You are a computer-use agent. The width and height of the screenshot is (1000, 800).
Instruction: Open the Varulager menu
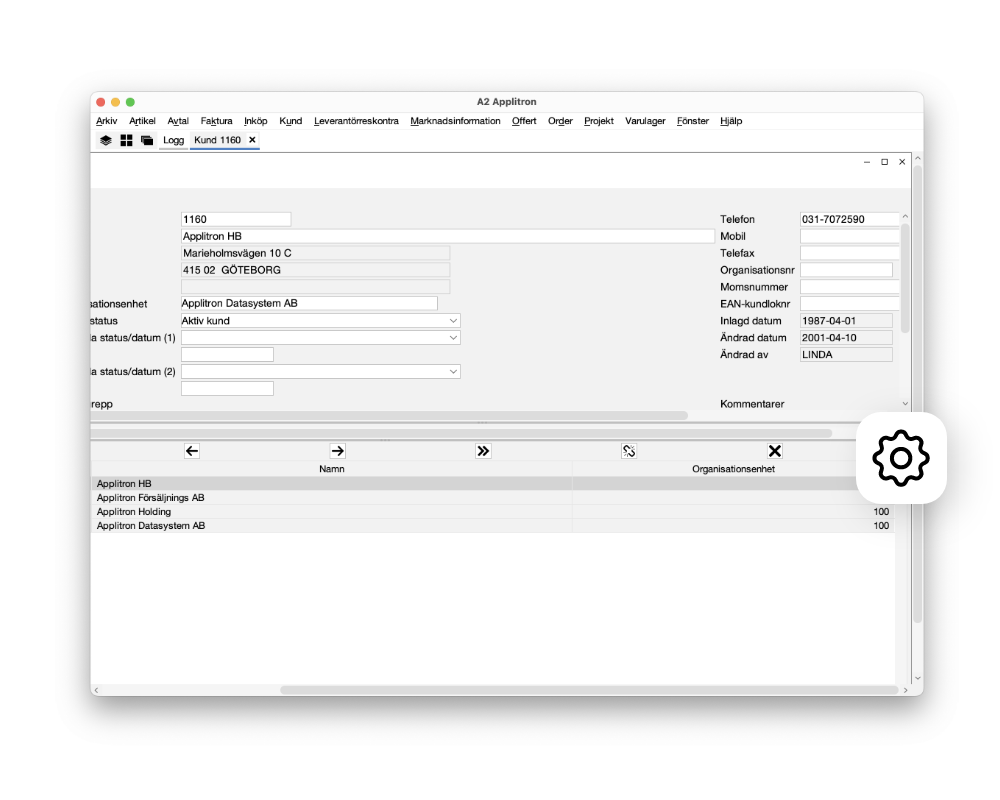pos(645,121)
